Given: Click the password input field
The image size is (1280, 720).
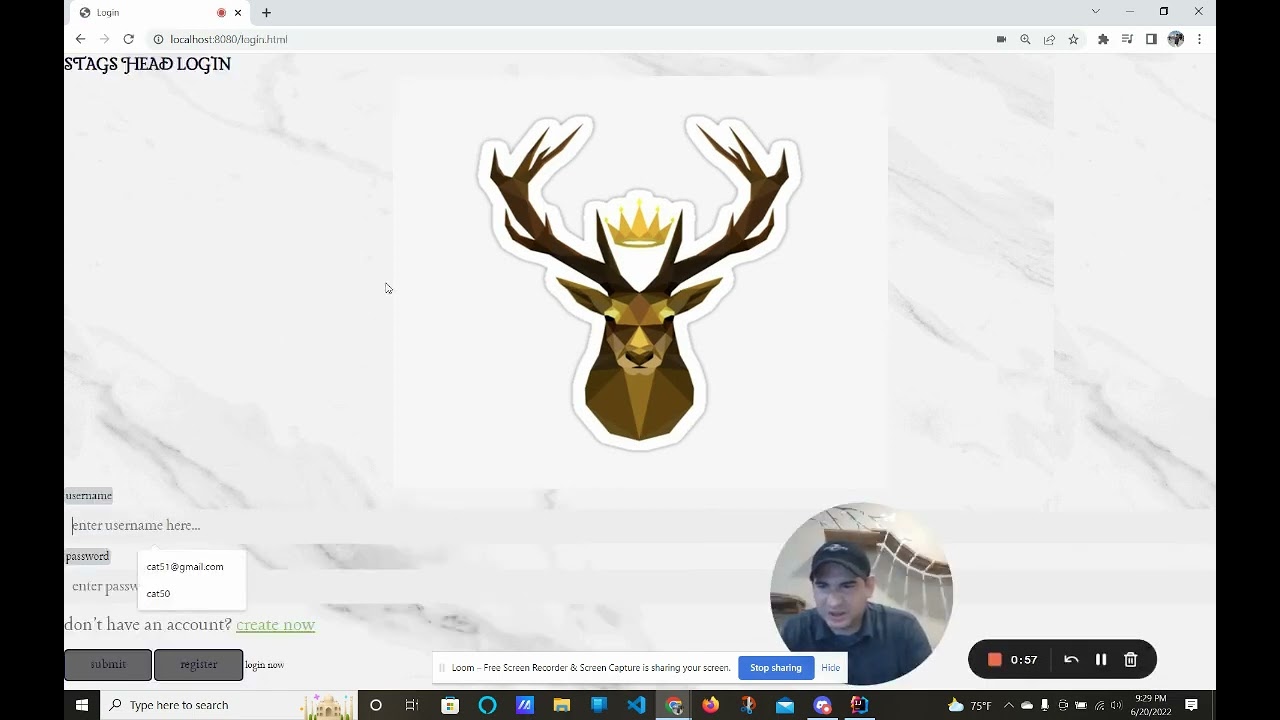Looking at the screenshot, I should (x=640, y=586).
